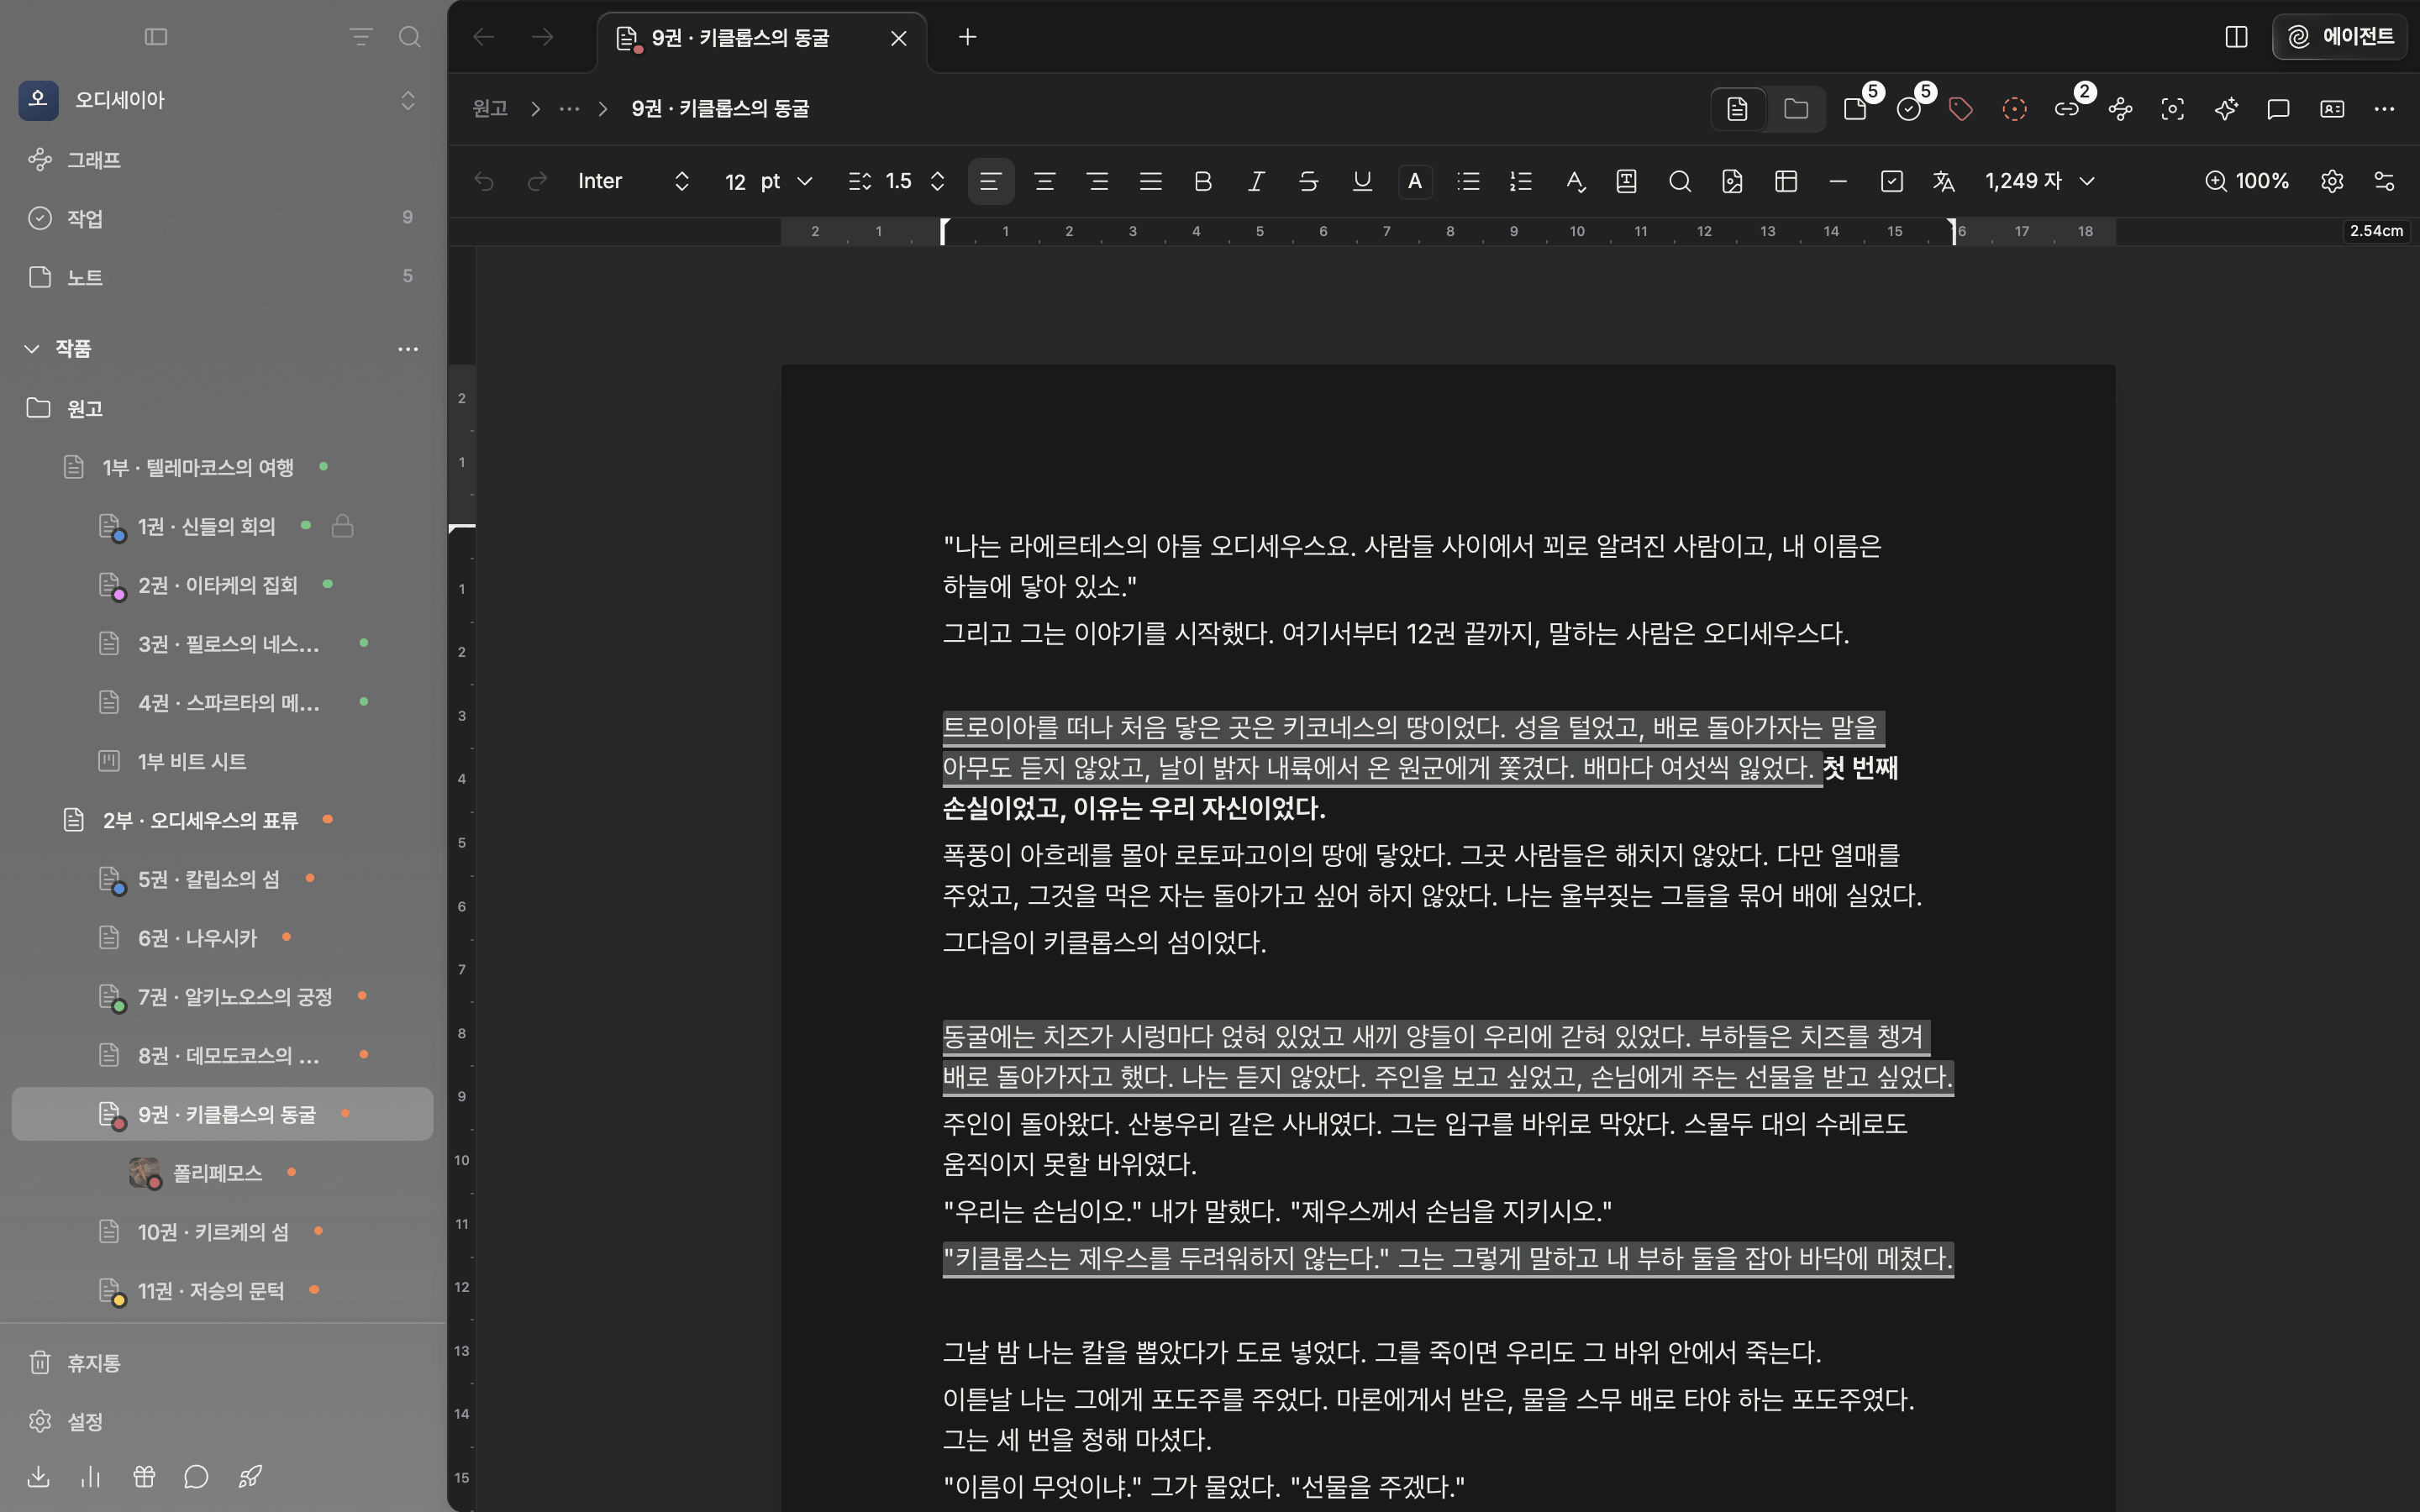Image resolution: width=2420 pixels, height=1512 pixels.
Task: Switch to document view mode
Action: pyautogui.click(x=1738, y=109)
